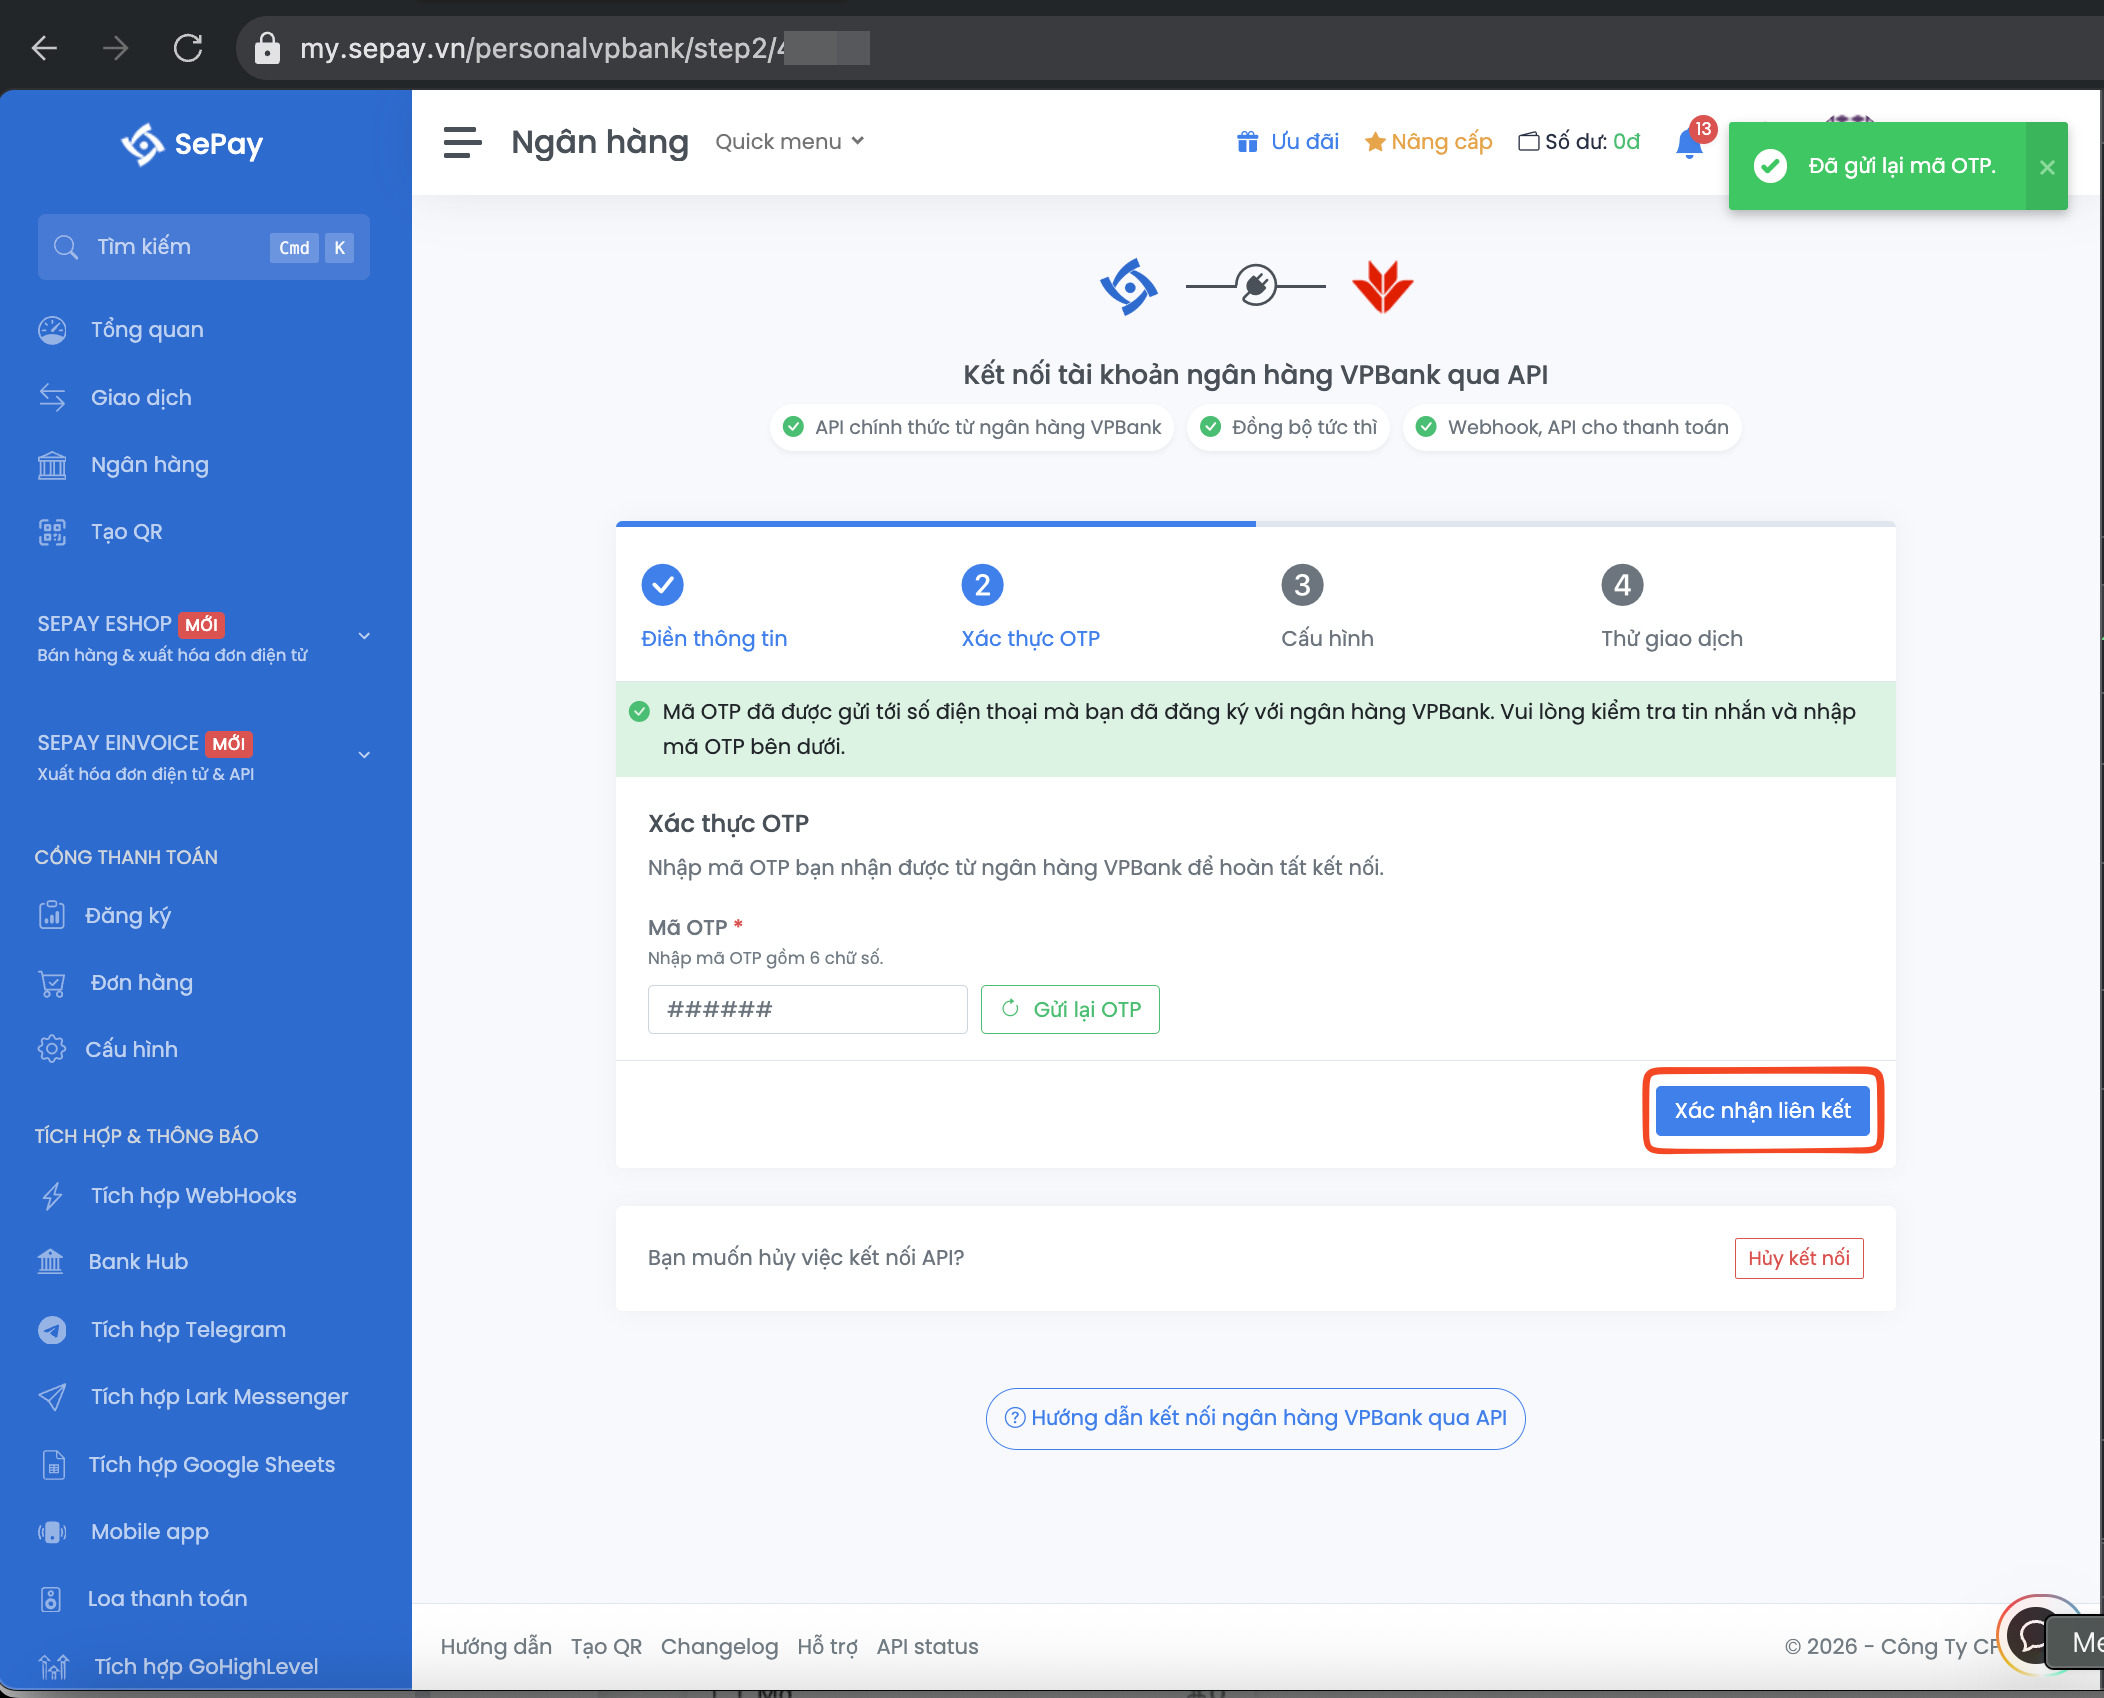Click the browser reload icon
The image size is (2104, 1698).
pyautogui.click(x=188, y=48)
